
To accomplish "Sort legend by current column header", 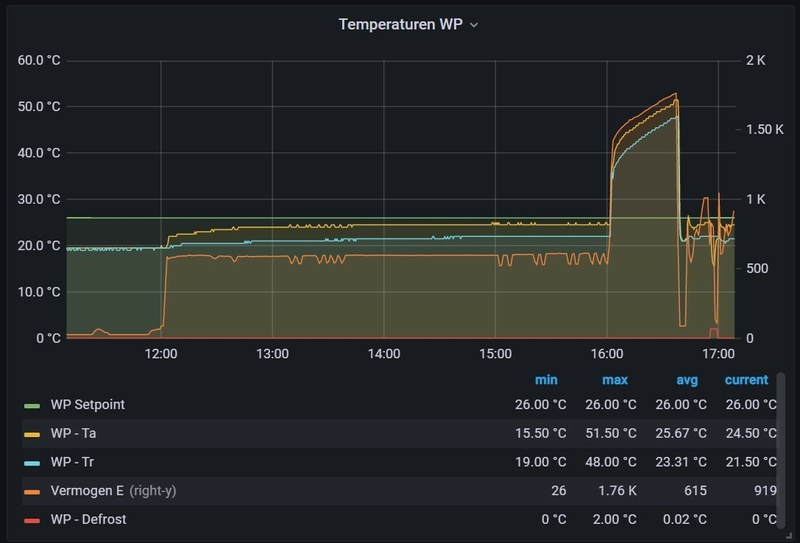I will [x=746, y=380].
